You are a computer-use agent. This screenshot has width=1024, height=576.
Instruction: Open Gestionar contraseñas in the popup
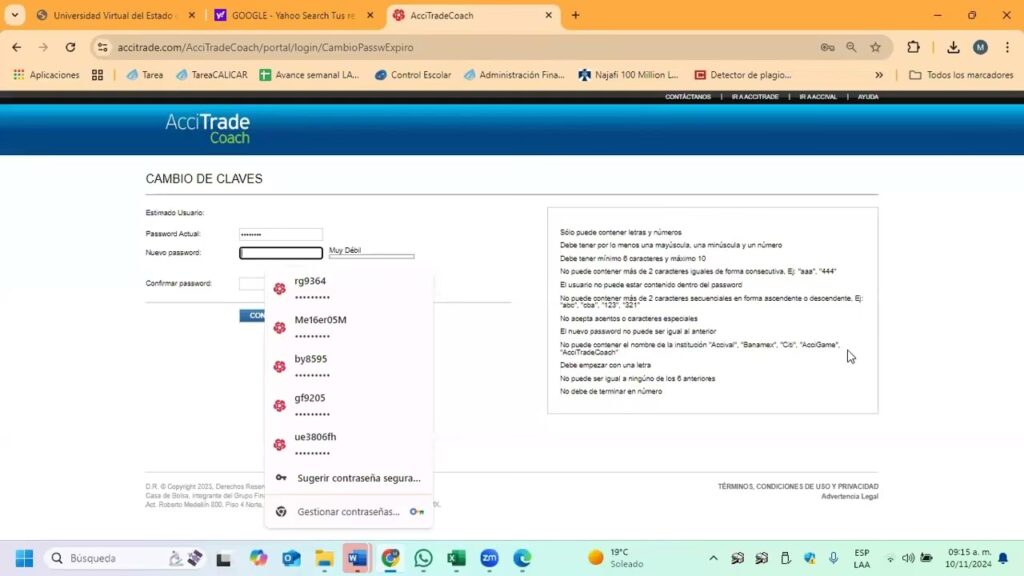pos(348,512)
